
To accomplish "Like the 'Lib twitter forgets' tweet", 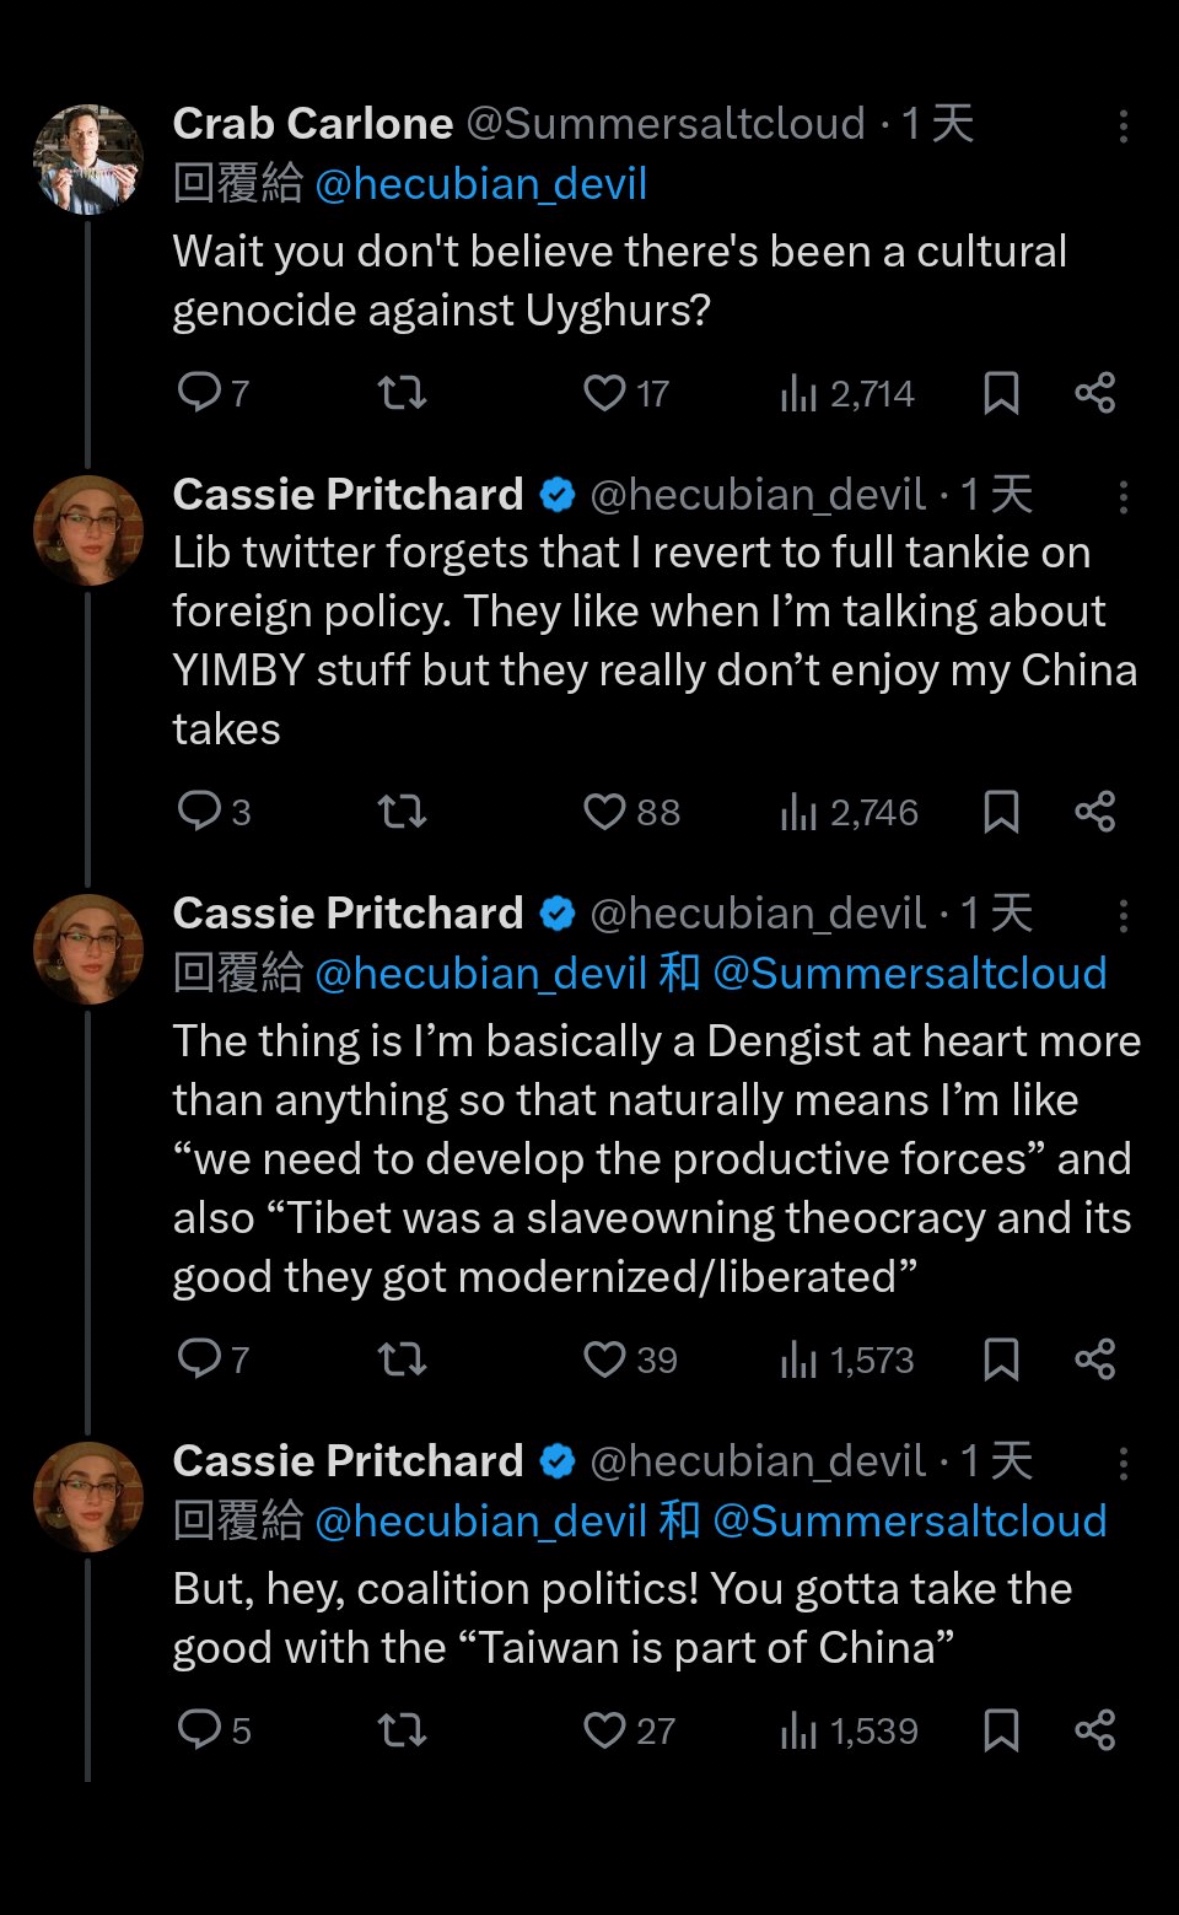I will point(605,812).
